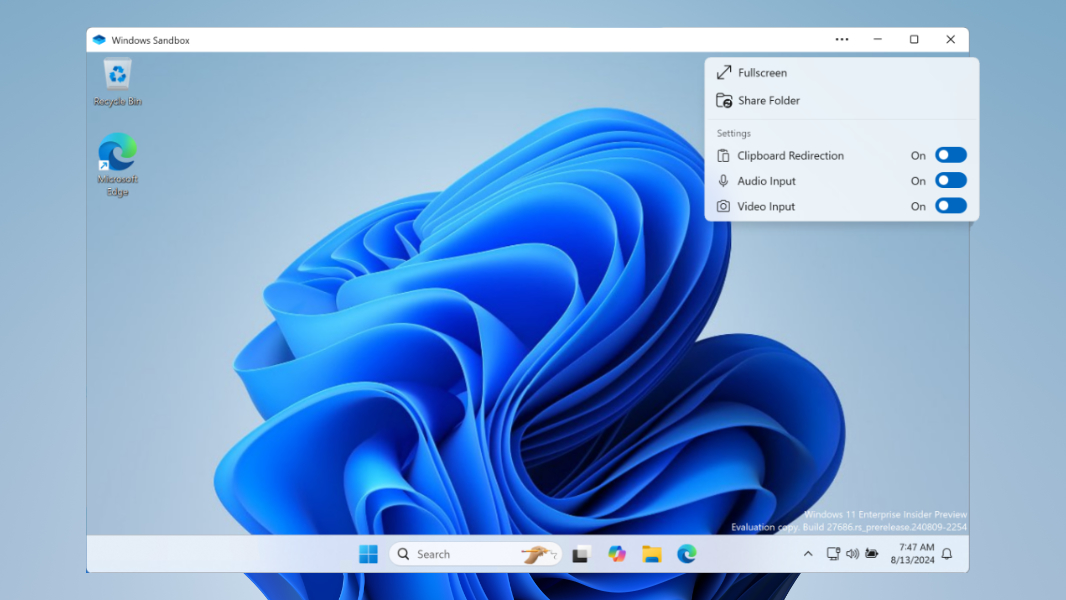Maximize the Windows Sandbox window
The height and width of the screenshot is (600, 1066).
pyautogui.click(x=914, y=40)
